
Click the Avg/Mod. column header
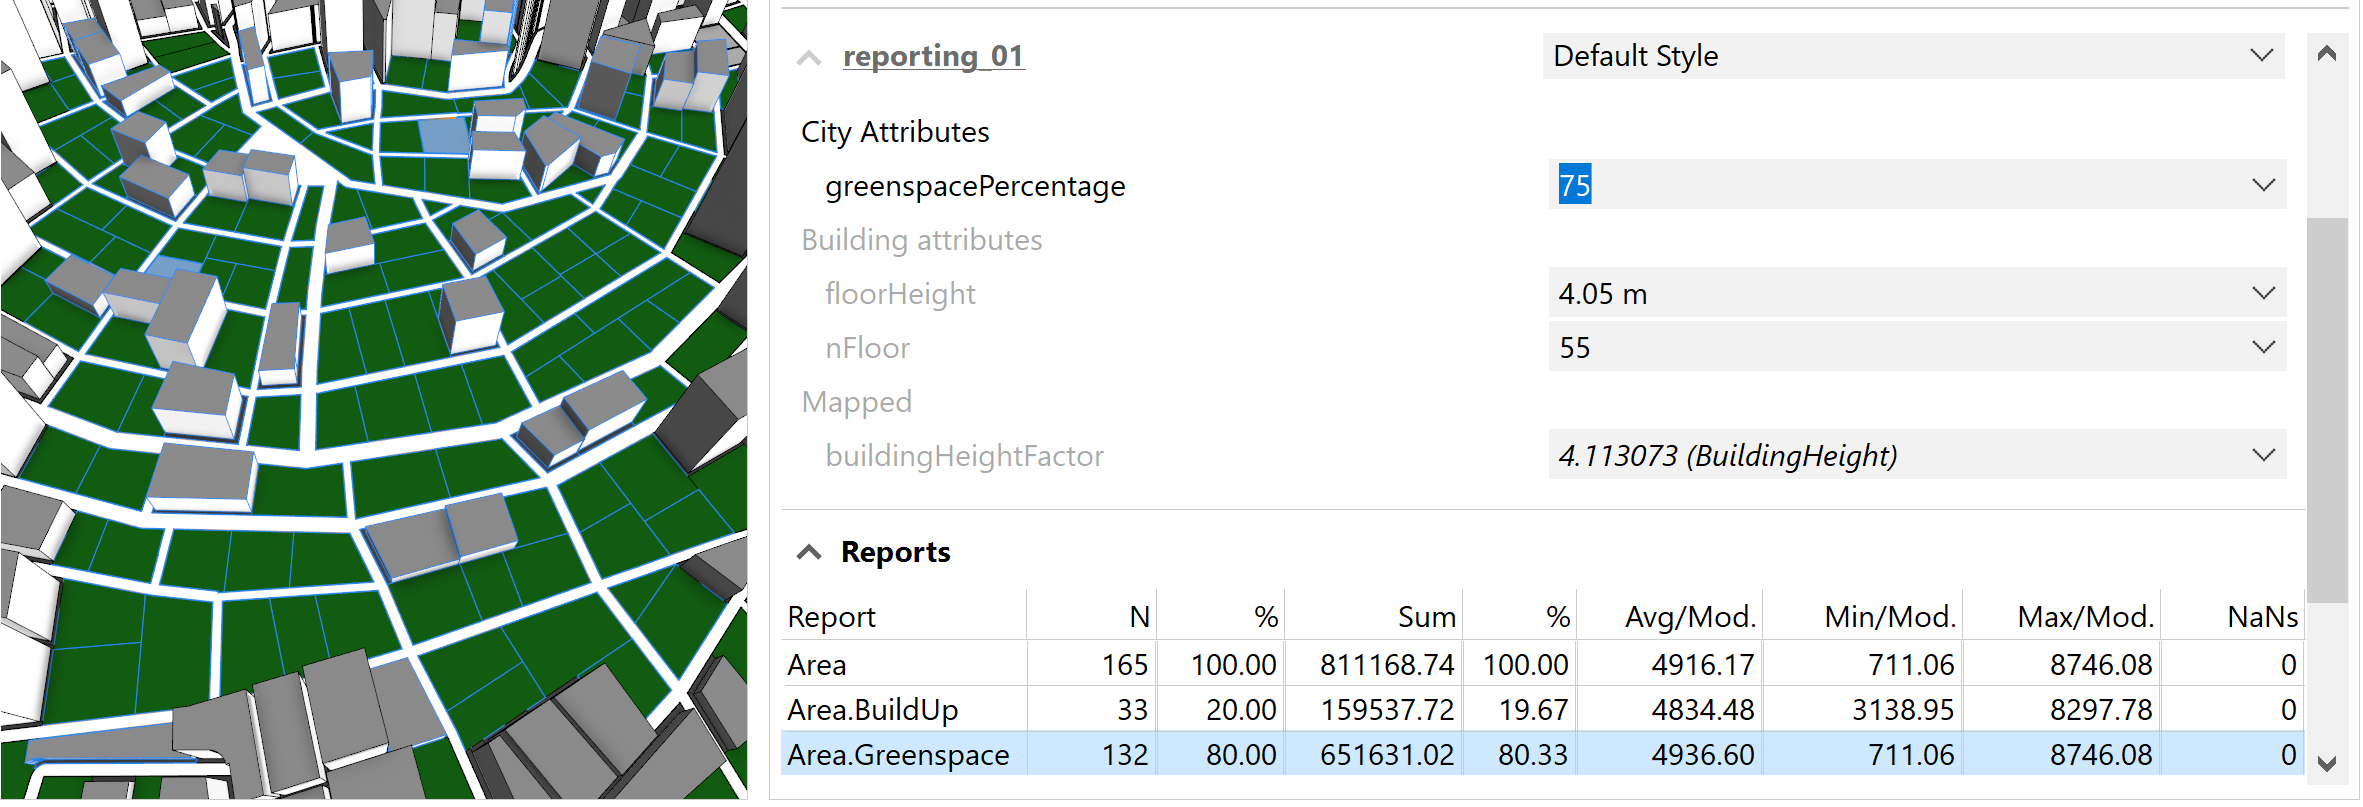click(1689, 617)
